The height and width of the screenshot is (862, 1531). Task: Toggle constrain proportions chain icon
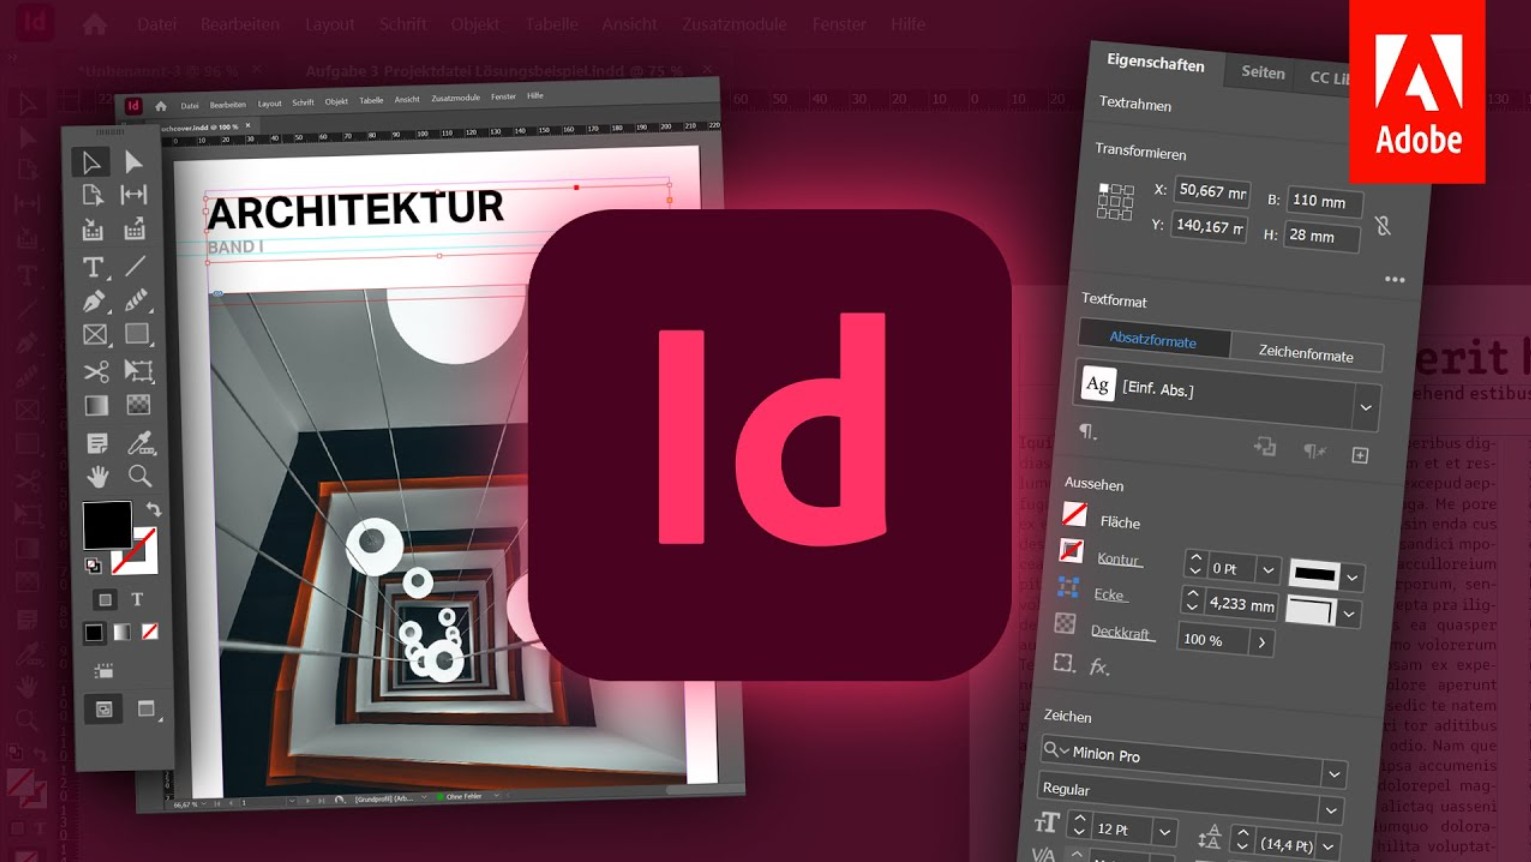pos(1383,226)
